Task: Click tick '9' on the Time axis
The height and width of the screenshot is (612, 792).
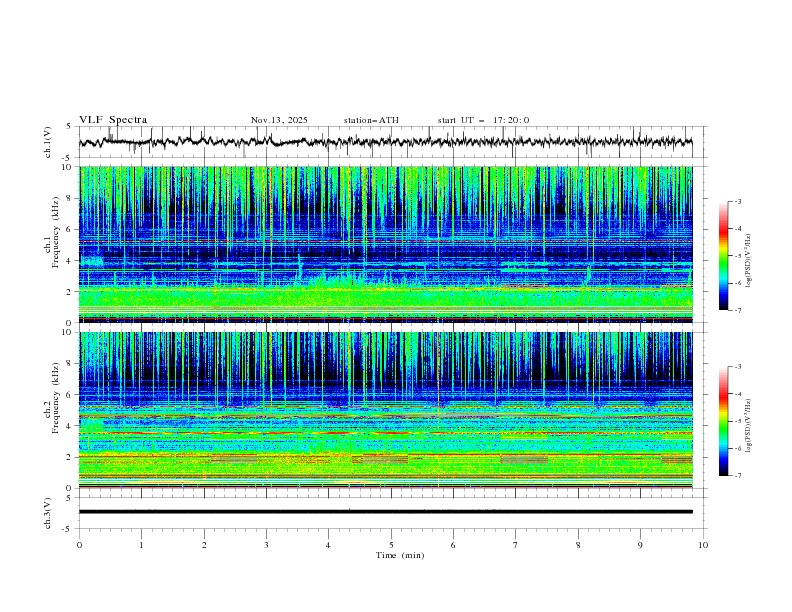Action: coord(640,545)
